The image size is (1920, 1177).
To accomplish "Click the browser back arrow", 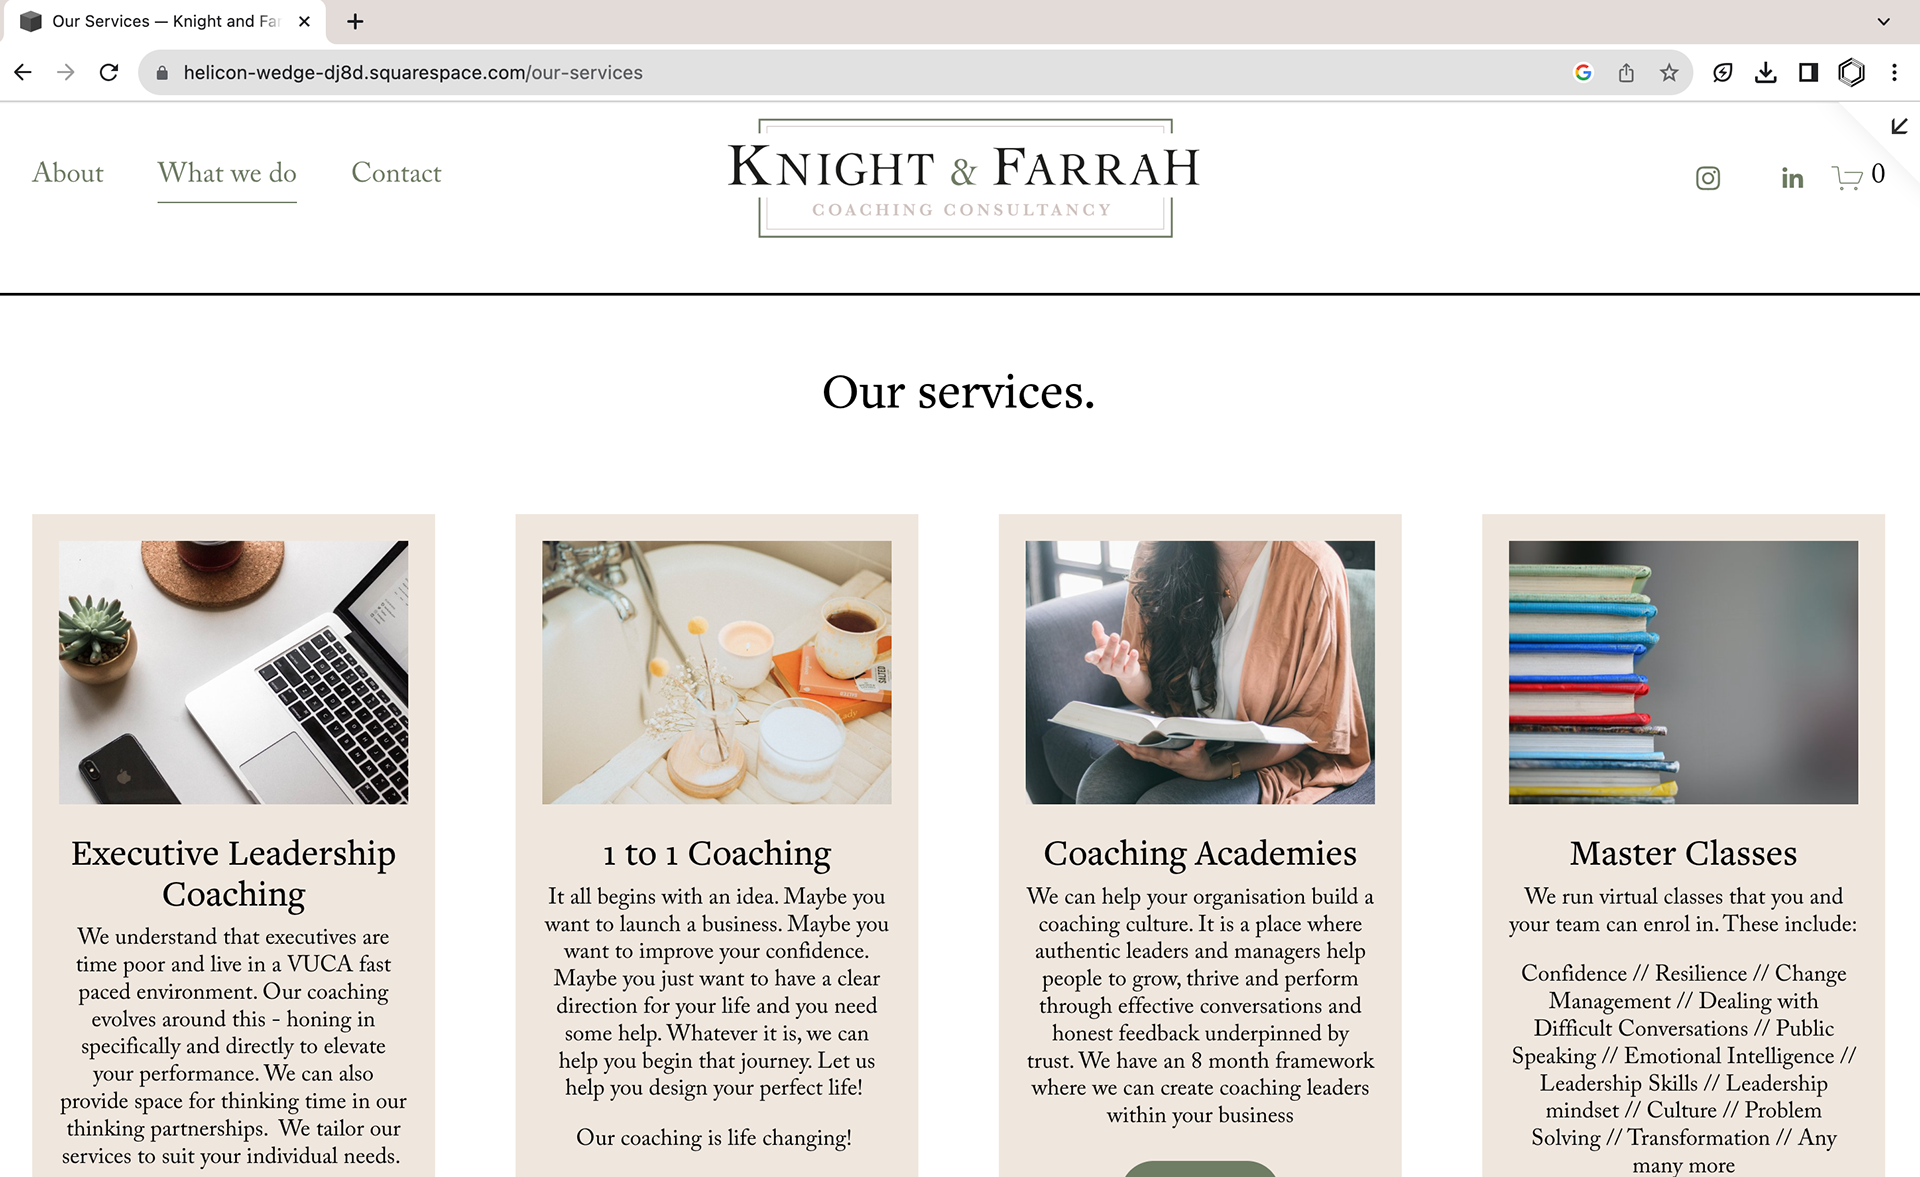I will coord(23,72).
